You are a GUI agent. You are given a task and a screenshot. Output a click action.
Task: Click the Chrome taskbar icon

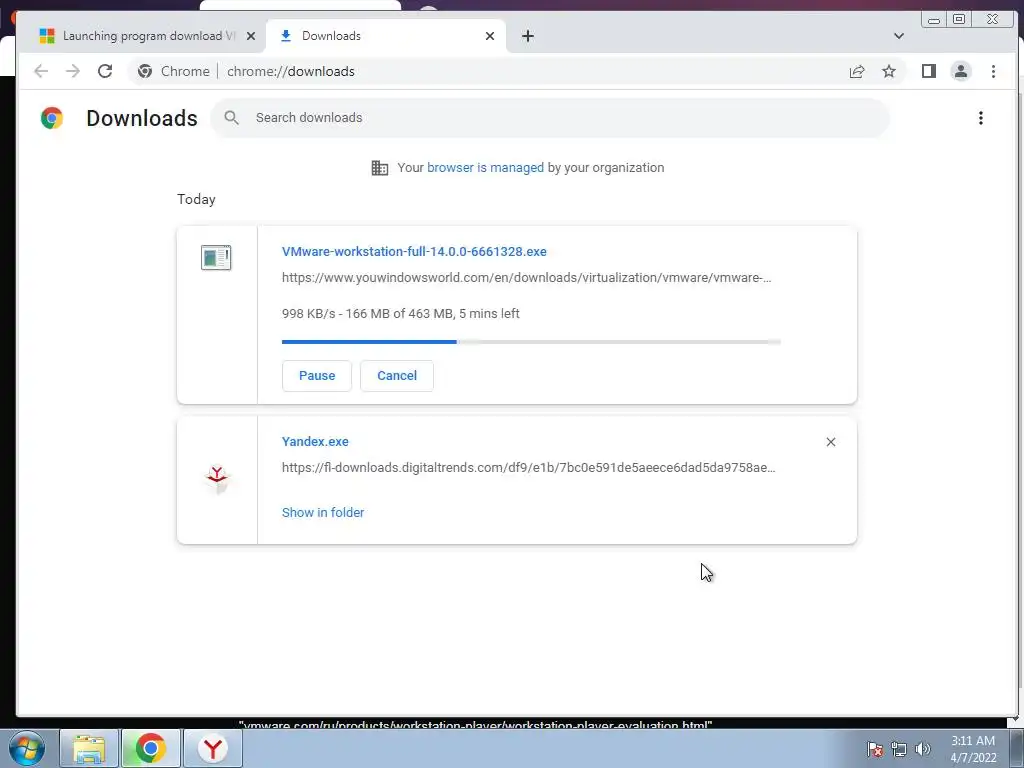click(x=150, y=749)
